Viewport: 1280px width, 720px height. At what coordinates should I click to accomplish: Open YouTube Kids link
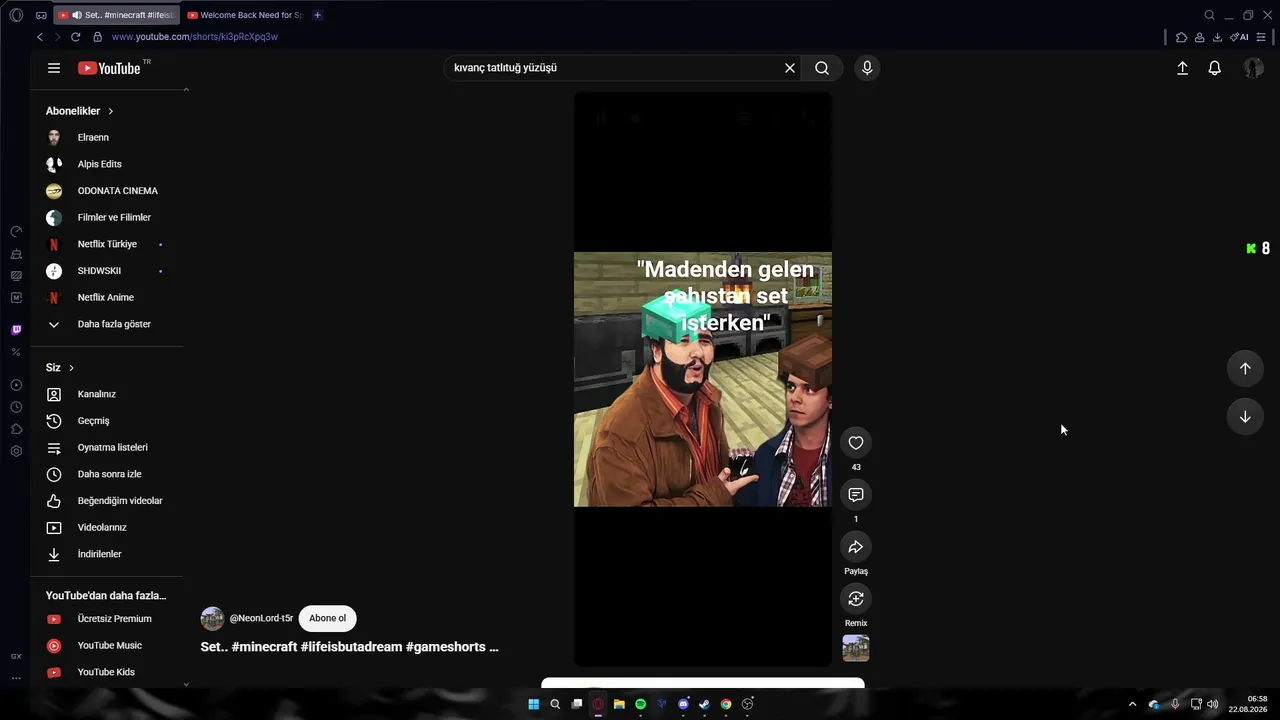pyautogui.click(x=107, y=672)
